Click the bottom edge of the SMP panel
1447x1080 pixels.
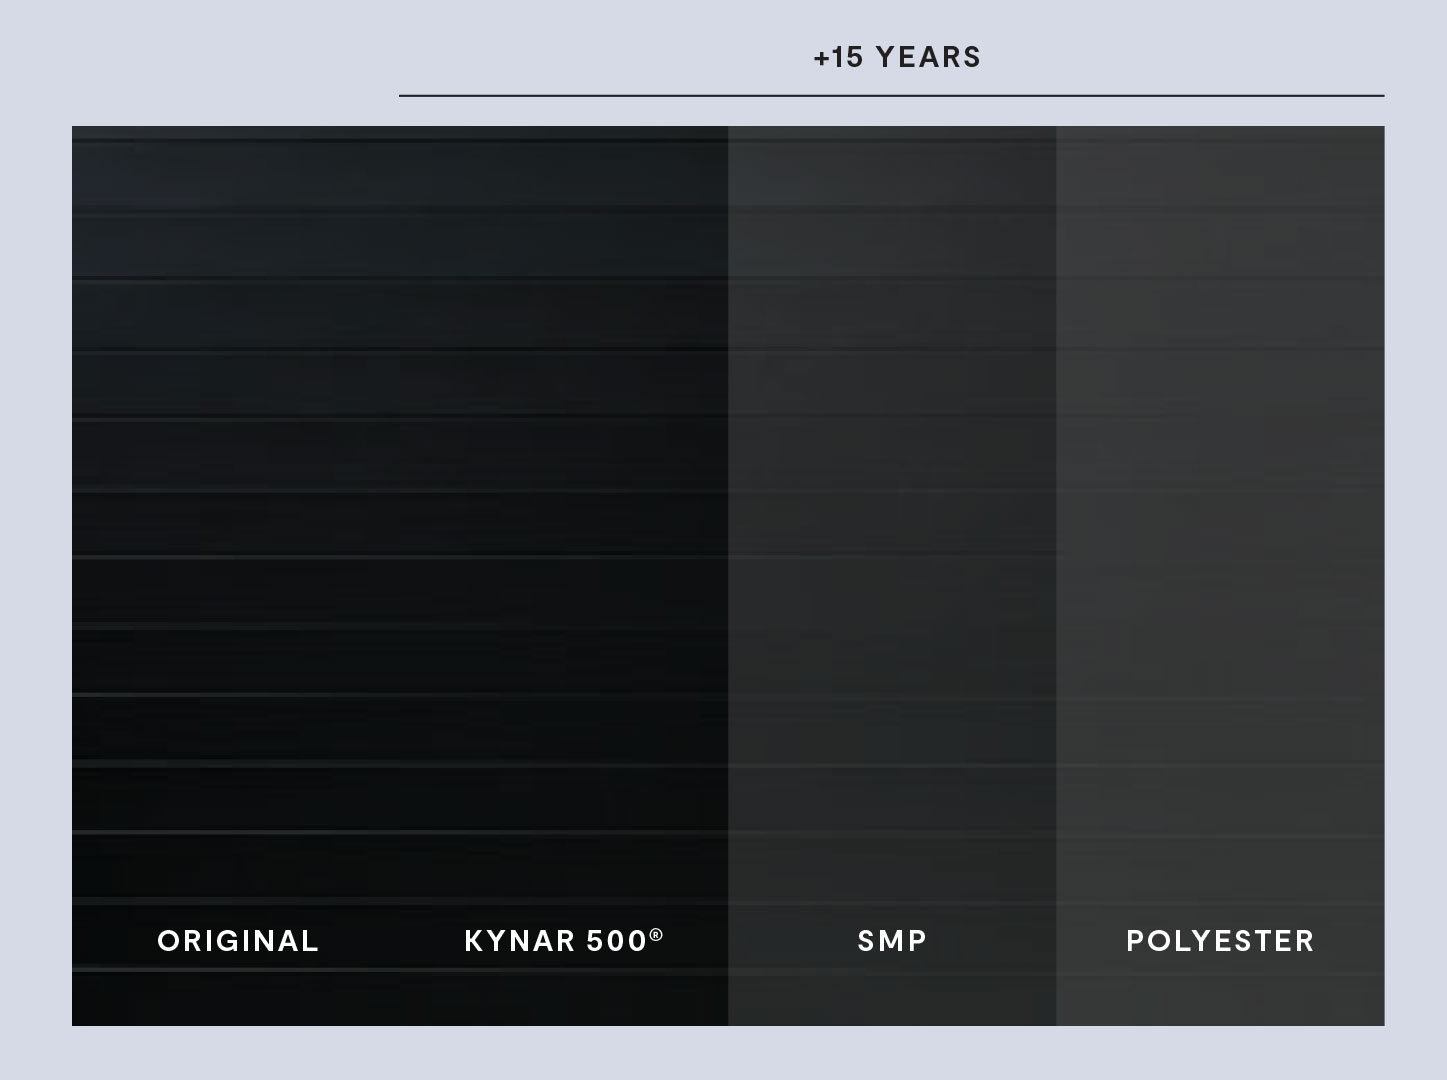(892, 1025)
